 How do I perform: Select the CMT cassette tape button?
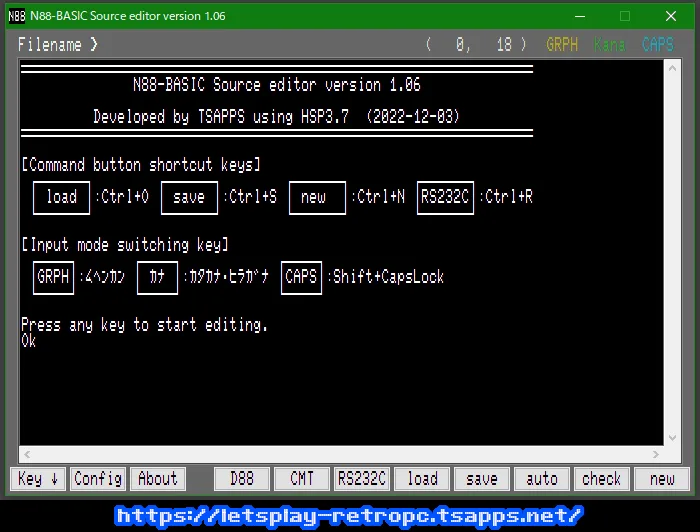pos(302,479)
